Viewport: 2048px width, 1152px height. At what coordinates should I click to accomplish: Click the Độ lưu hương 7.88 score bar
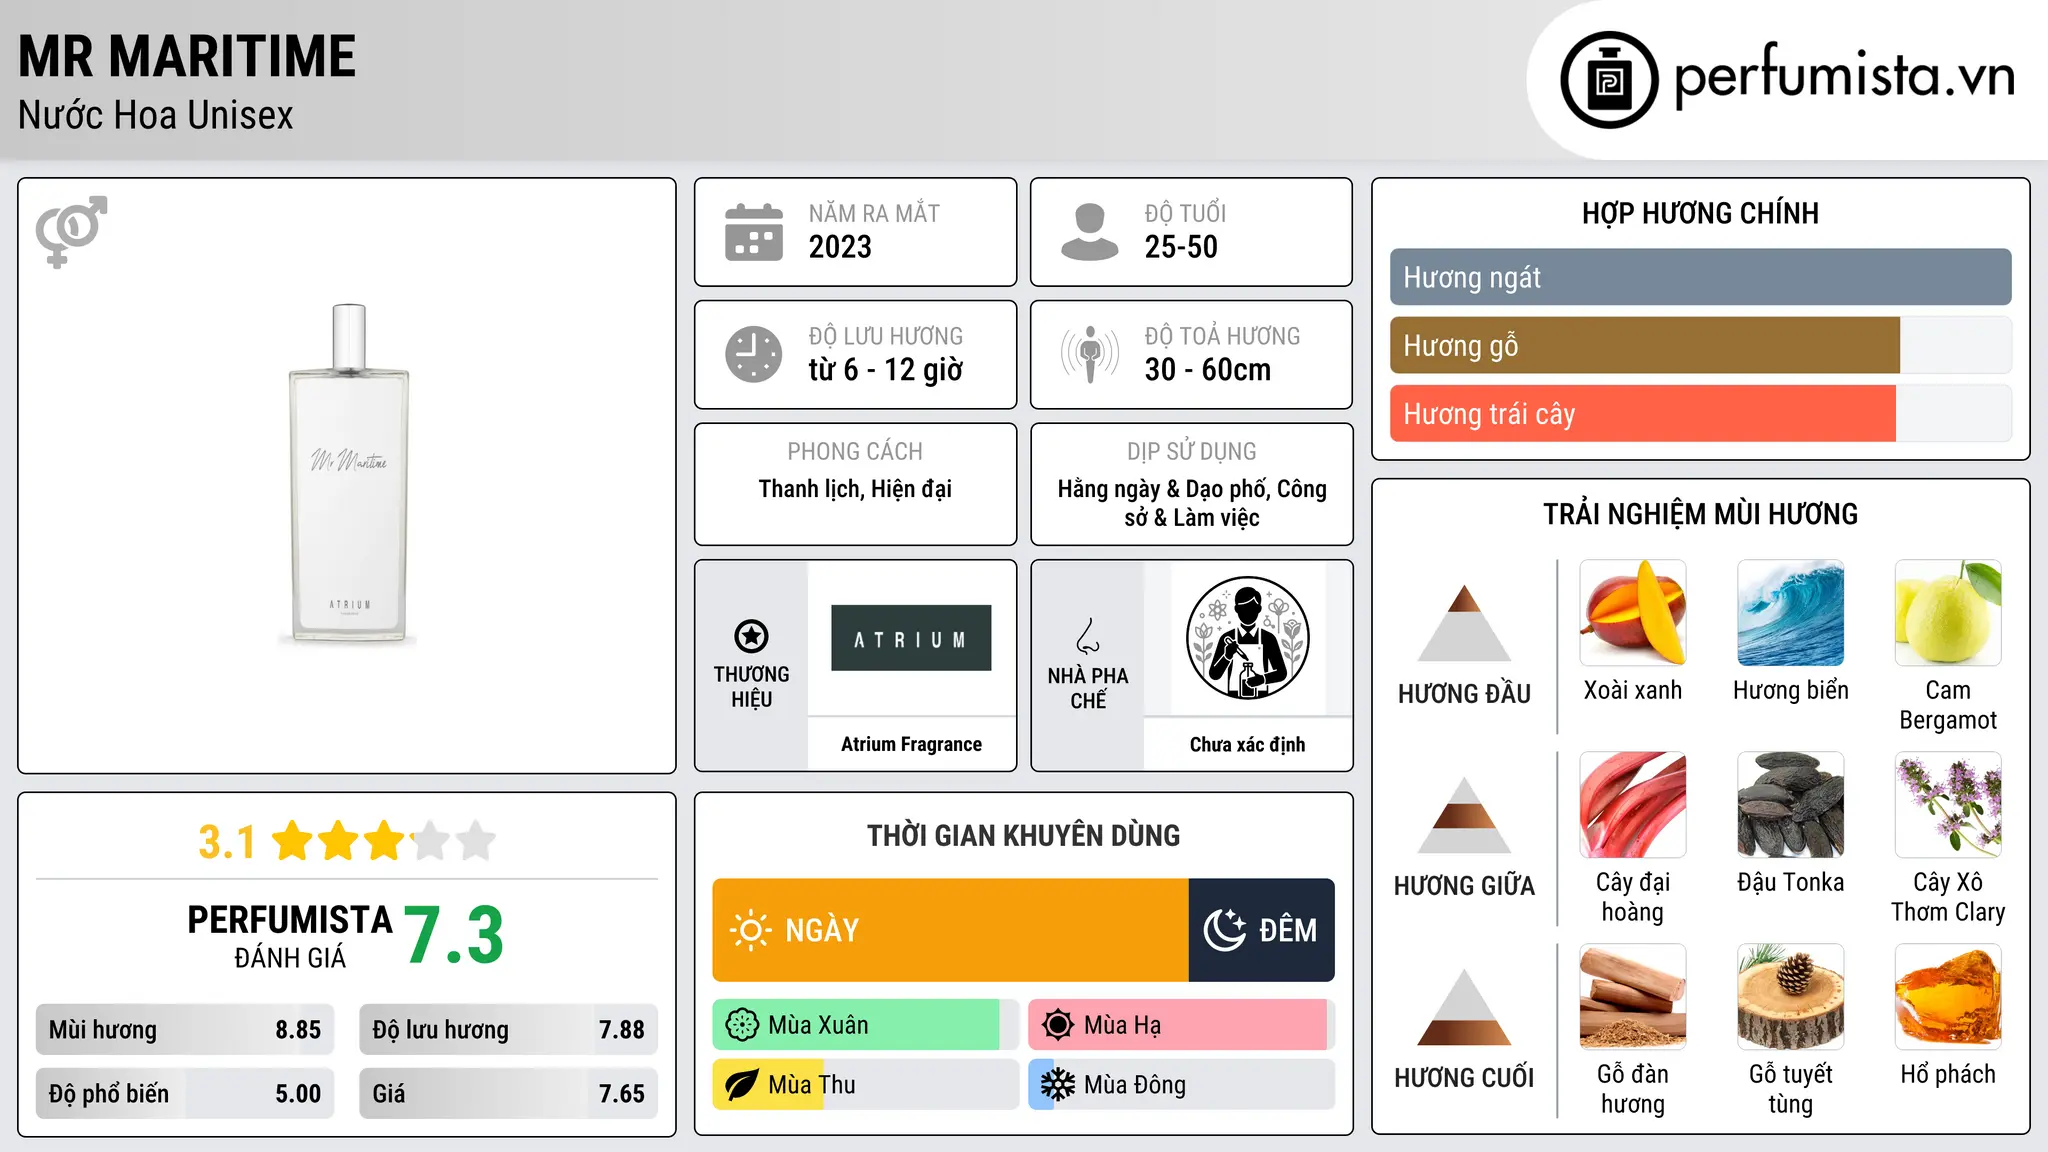(508, 1030)
